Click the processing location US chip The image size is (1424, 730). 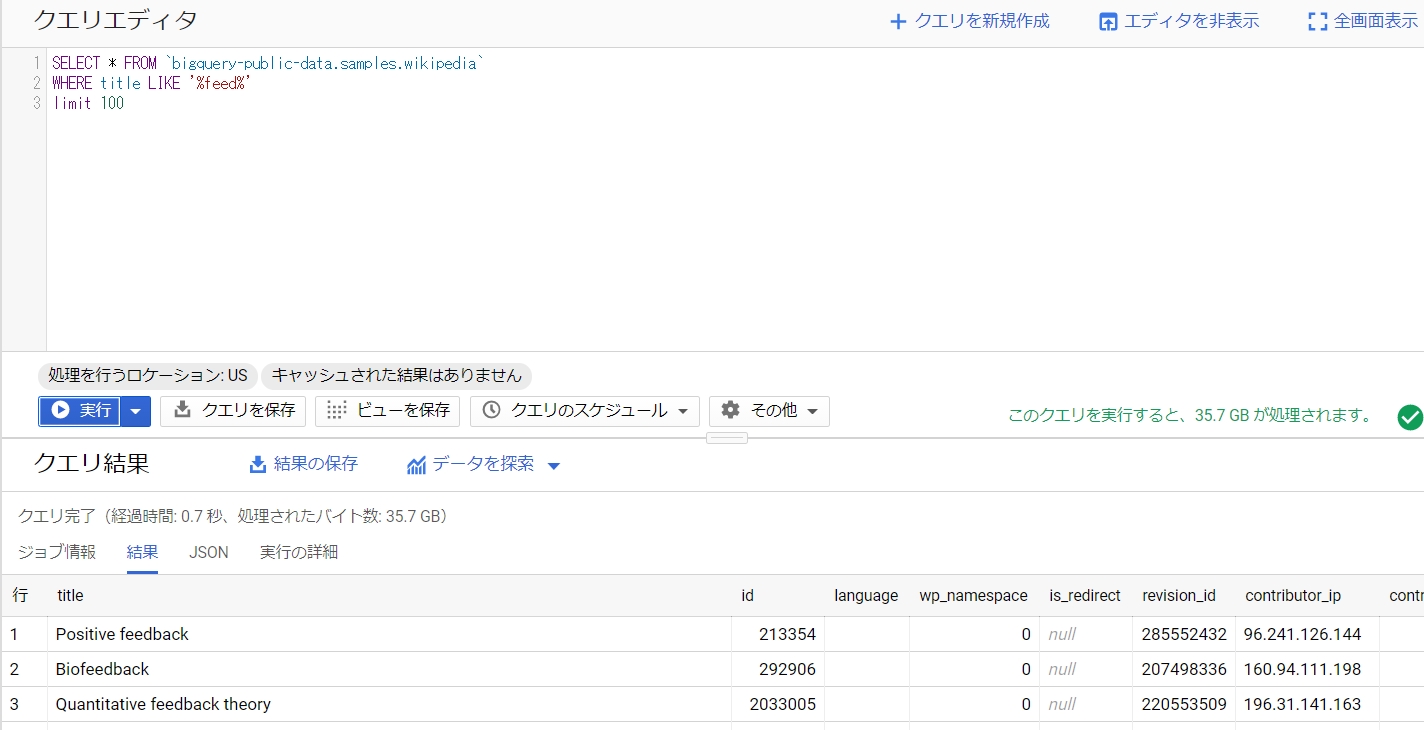point(148,376)
